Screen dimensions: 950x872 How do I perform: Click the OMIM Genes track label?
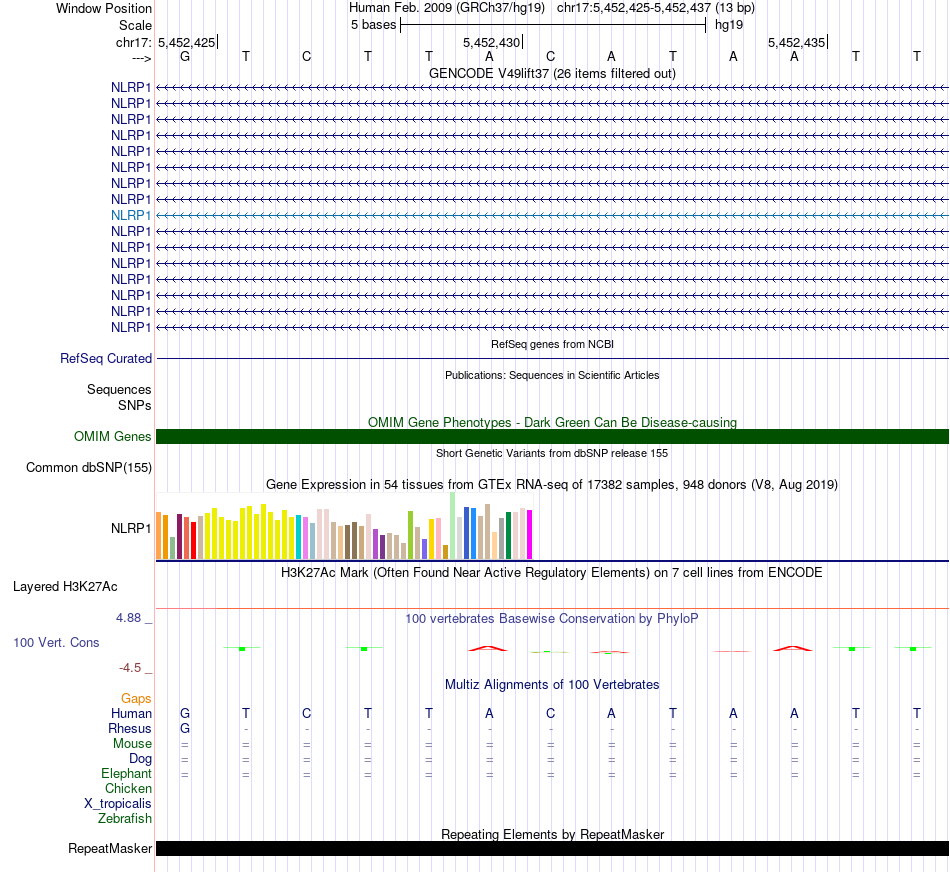[x=112, y=436]
